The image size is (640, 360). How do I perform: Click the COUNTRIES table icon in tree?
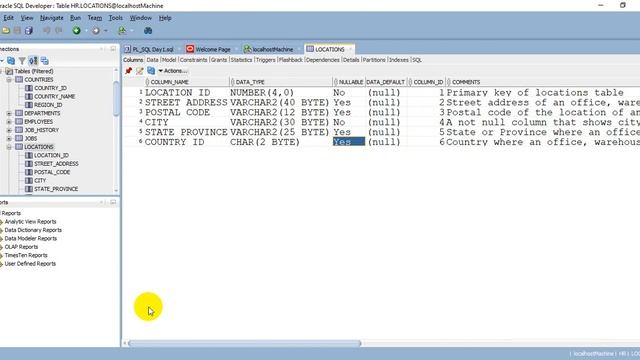tap(19, 80)
